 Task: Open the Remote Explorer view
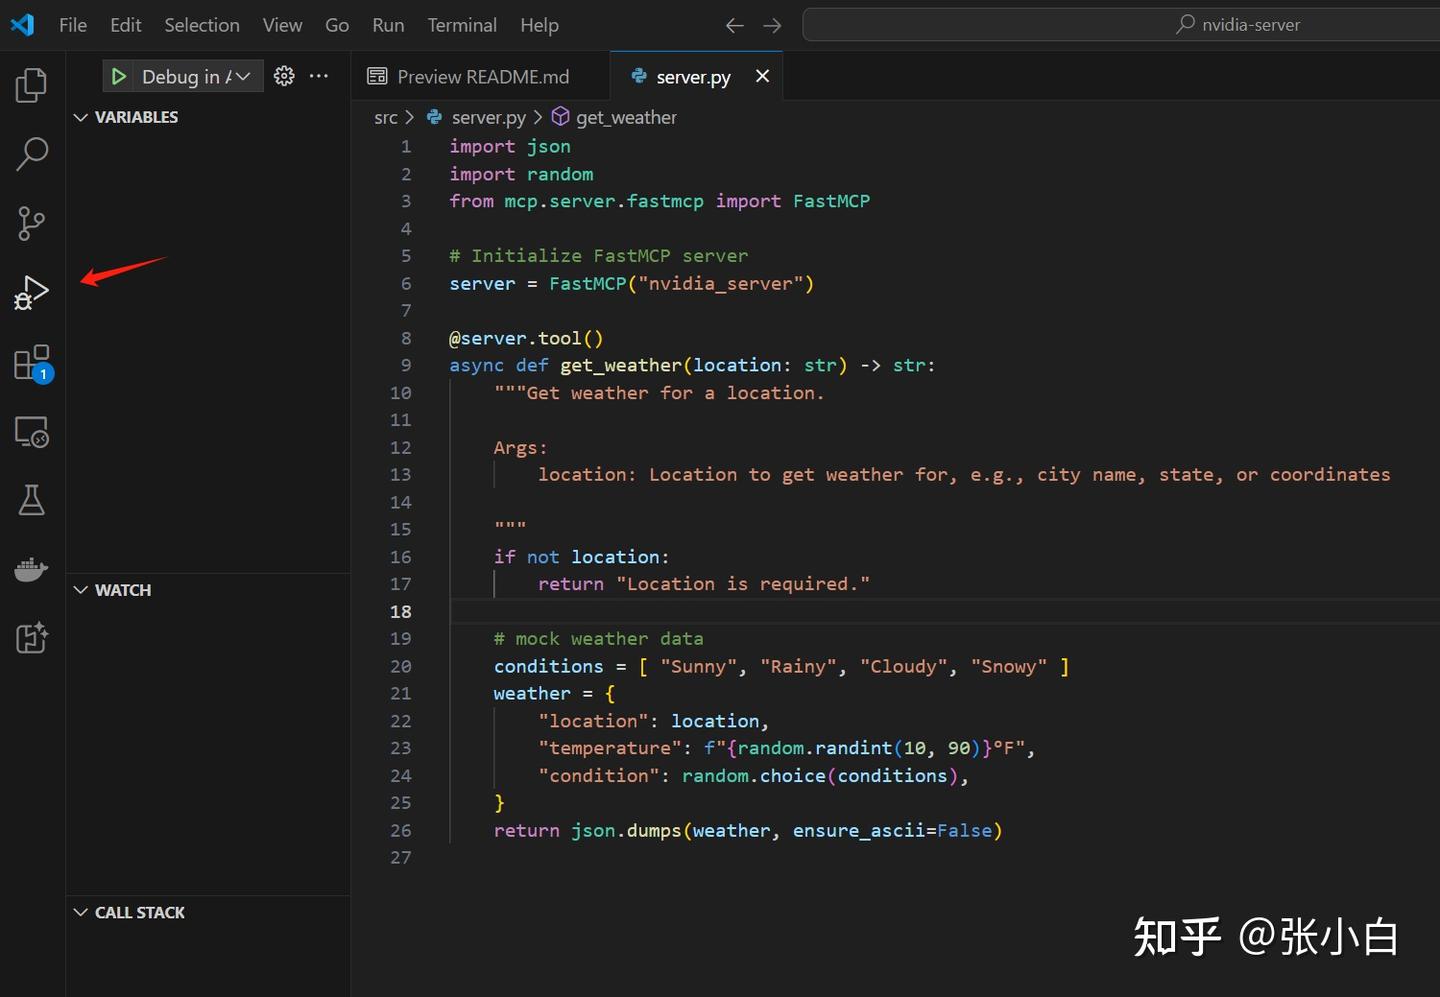(32, 432)
